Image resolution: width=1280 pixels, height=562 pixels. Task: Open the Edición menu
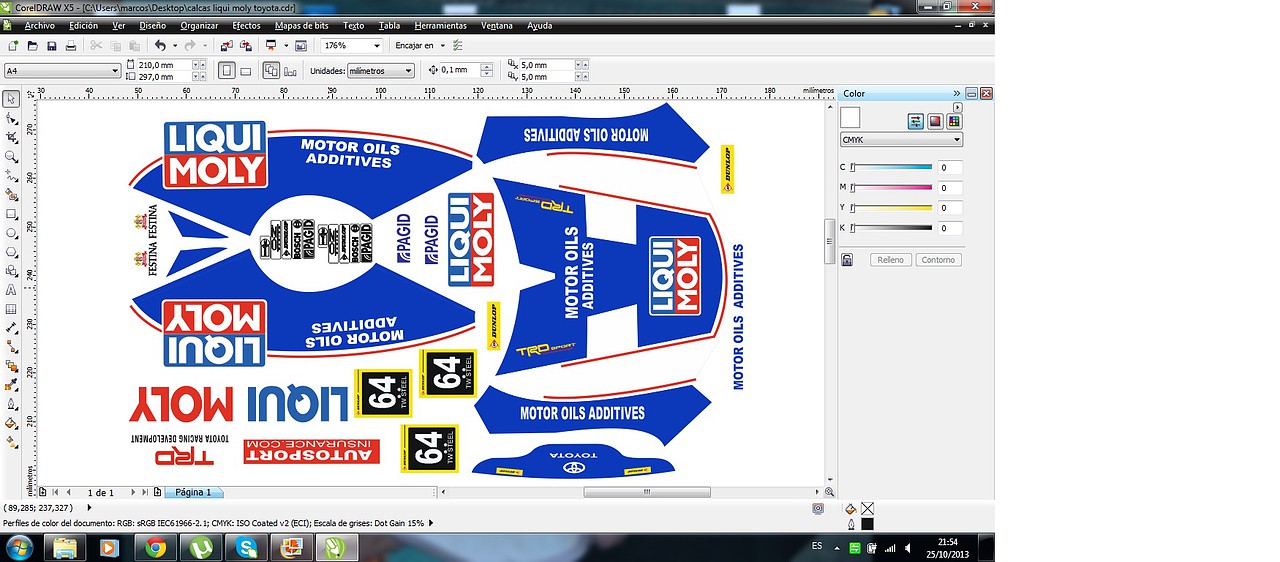(84, 25)
